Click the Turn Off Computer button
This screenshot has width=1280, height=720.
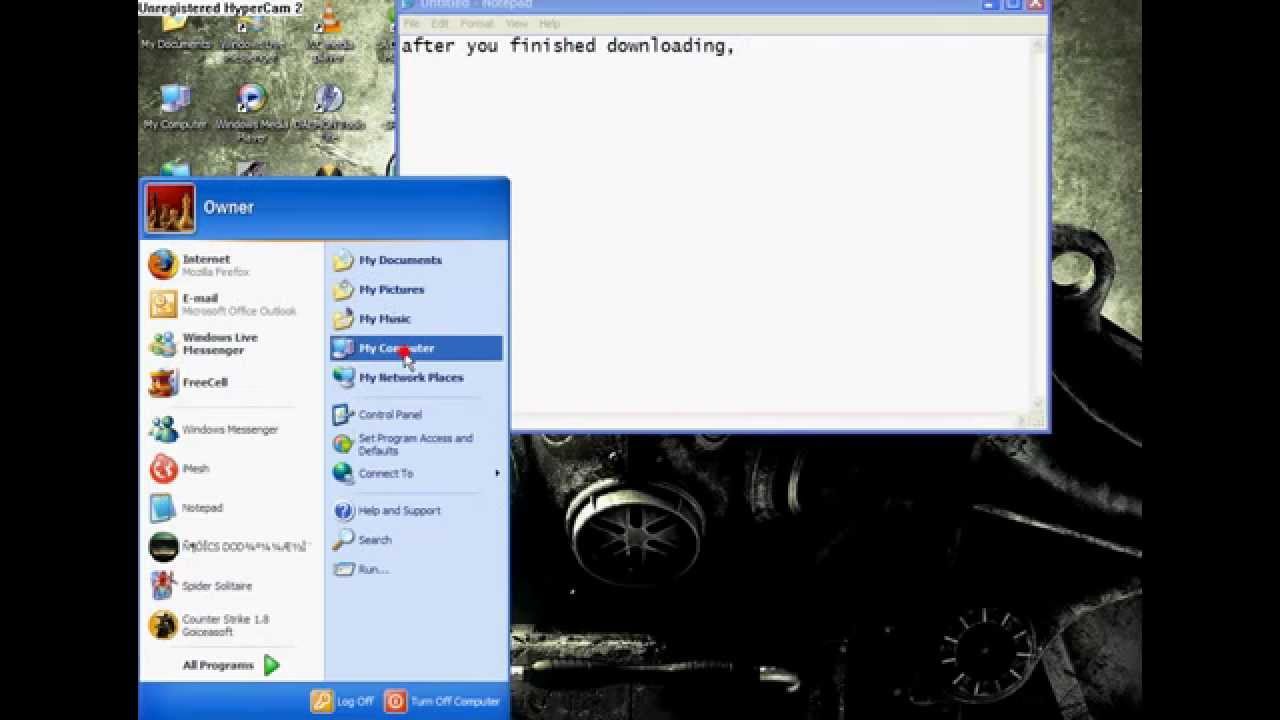coord(442,702)
